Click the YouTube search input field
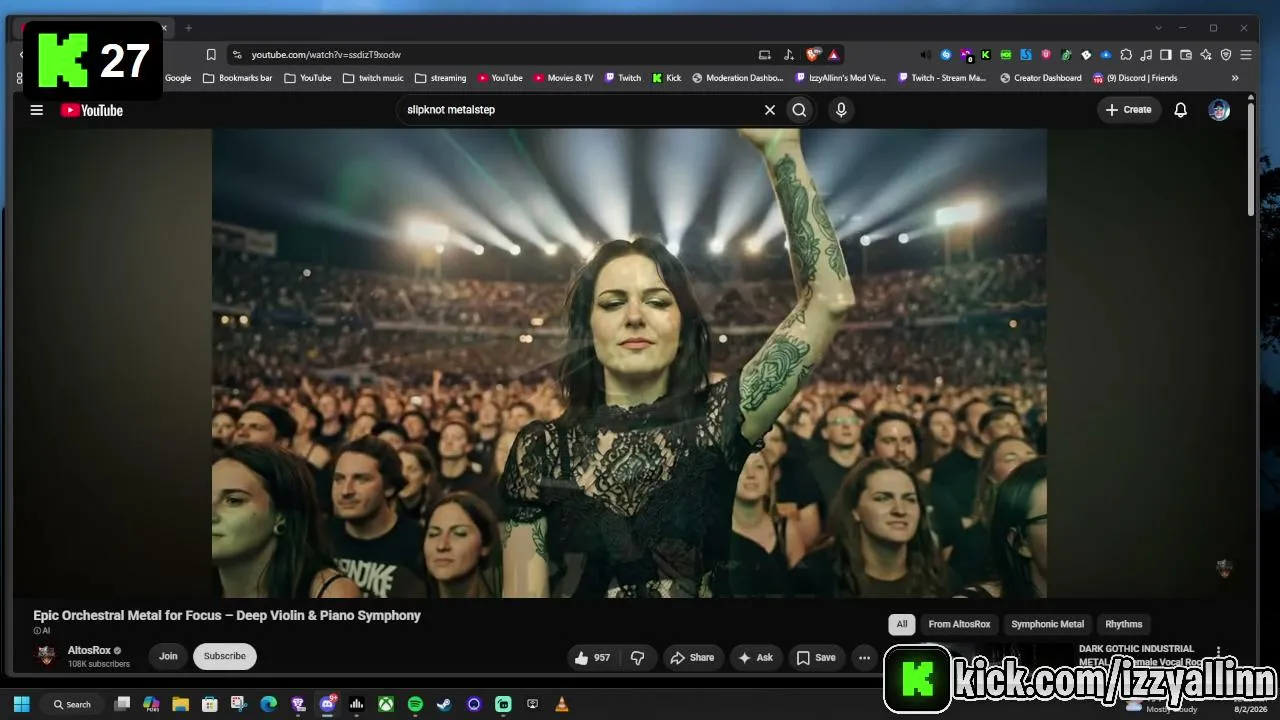This screenshot has height=720, width=1280. 580,110
